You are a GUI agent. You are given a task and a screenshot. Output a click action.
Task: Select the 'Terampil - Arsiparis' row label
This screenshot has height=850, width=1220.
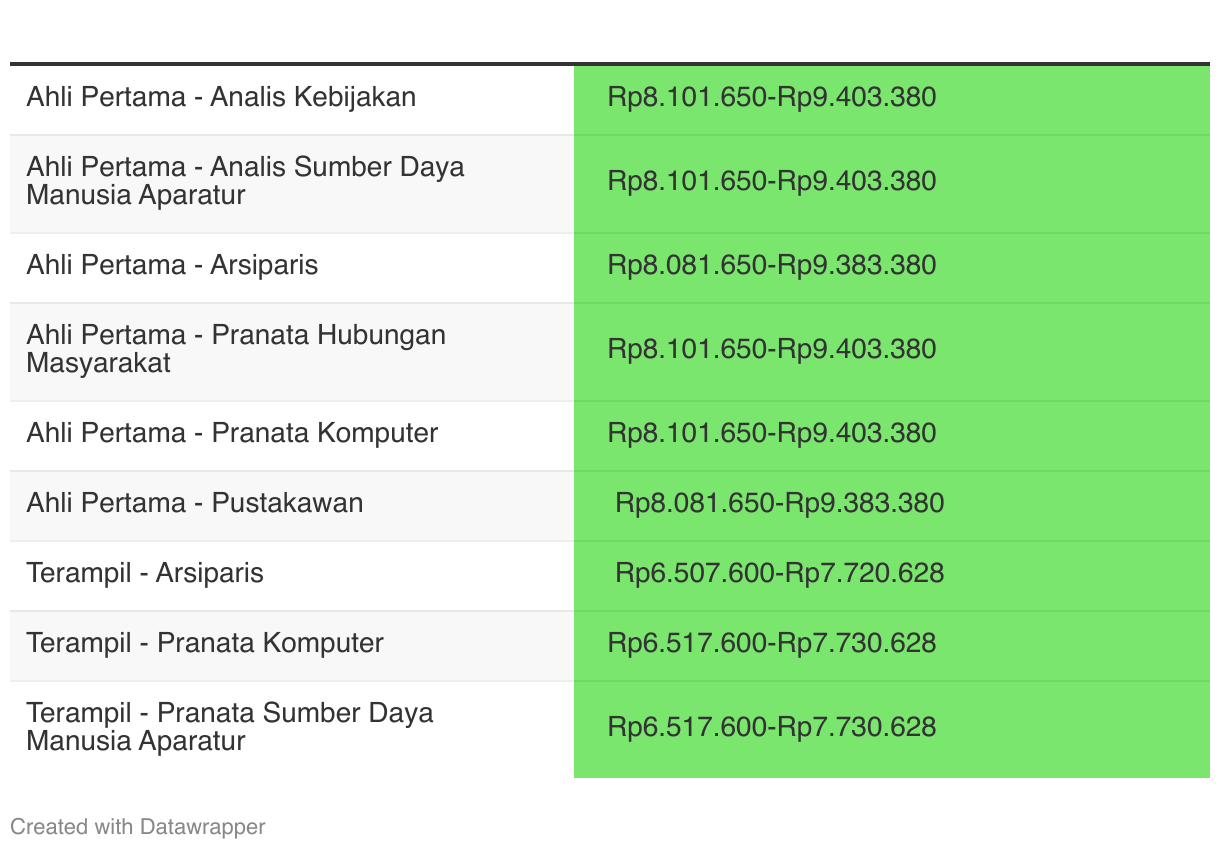pos(145,573)
